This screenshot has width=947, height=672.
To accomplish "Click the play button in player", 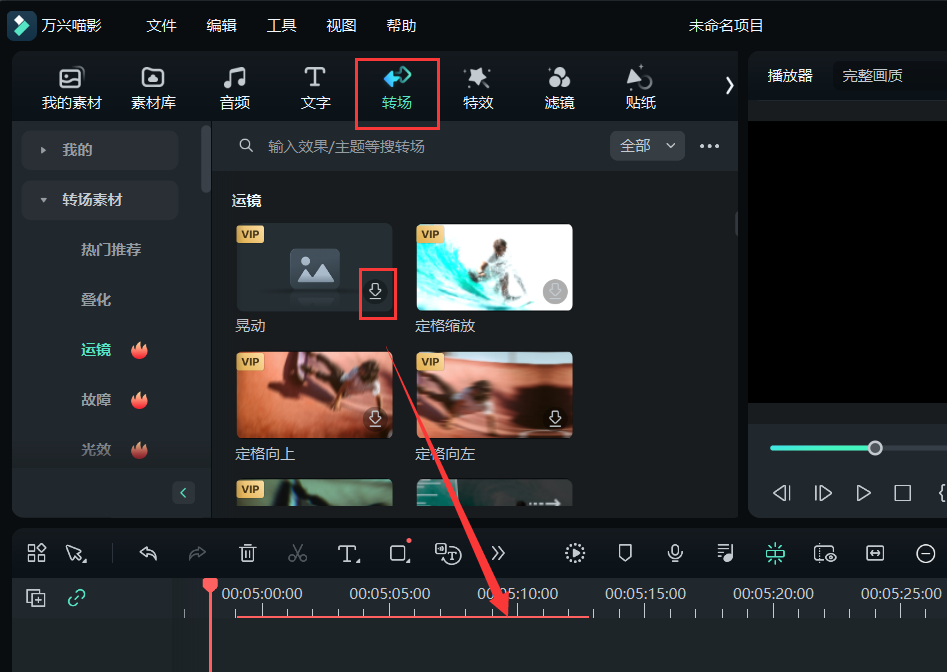I will 863,493.
